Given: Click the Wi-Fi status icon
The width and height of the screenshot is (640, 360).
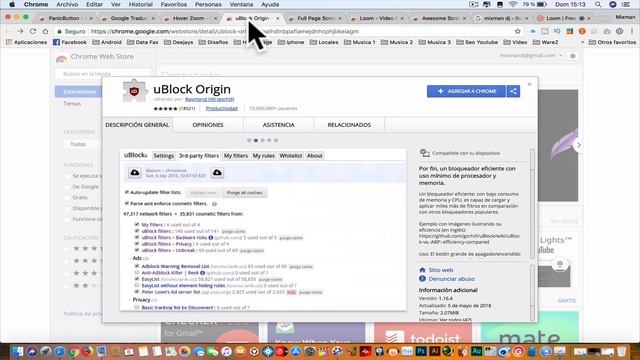Looking at the screenshot, I should [513, 4].
